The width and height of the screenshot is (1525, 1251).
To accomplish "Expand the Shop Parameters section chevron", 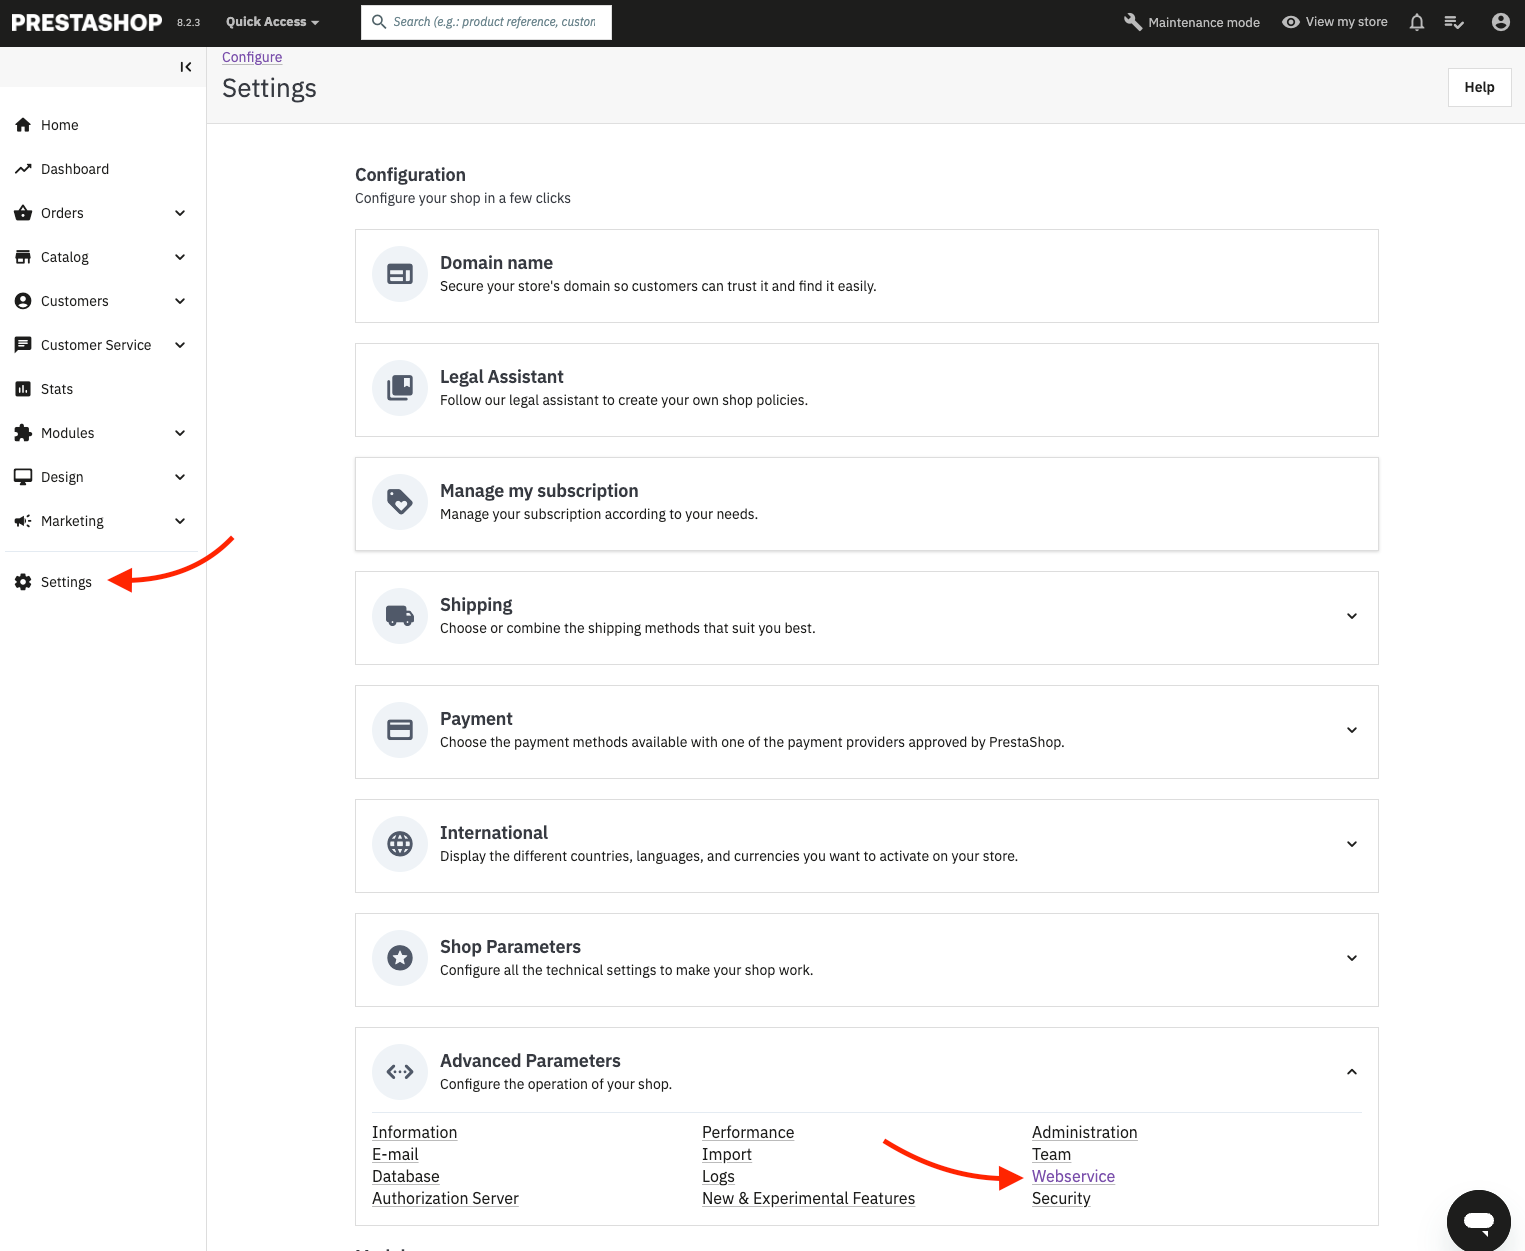I will [1351, 958].
